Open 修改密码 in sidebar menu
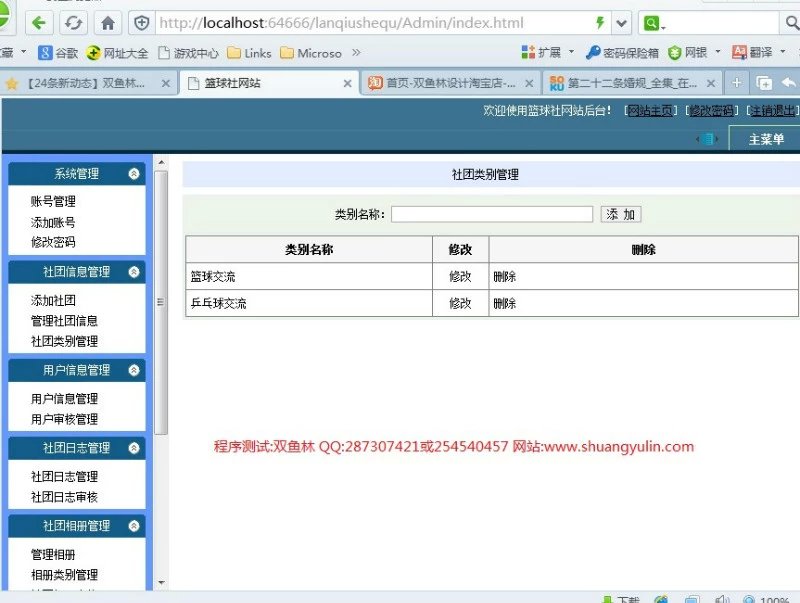The image size is (800, 603). pos(53,242)
